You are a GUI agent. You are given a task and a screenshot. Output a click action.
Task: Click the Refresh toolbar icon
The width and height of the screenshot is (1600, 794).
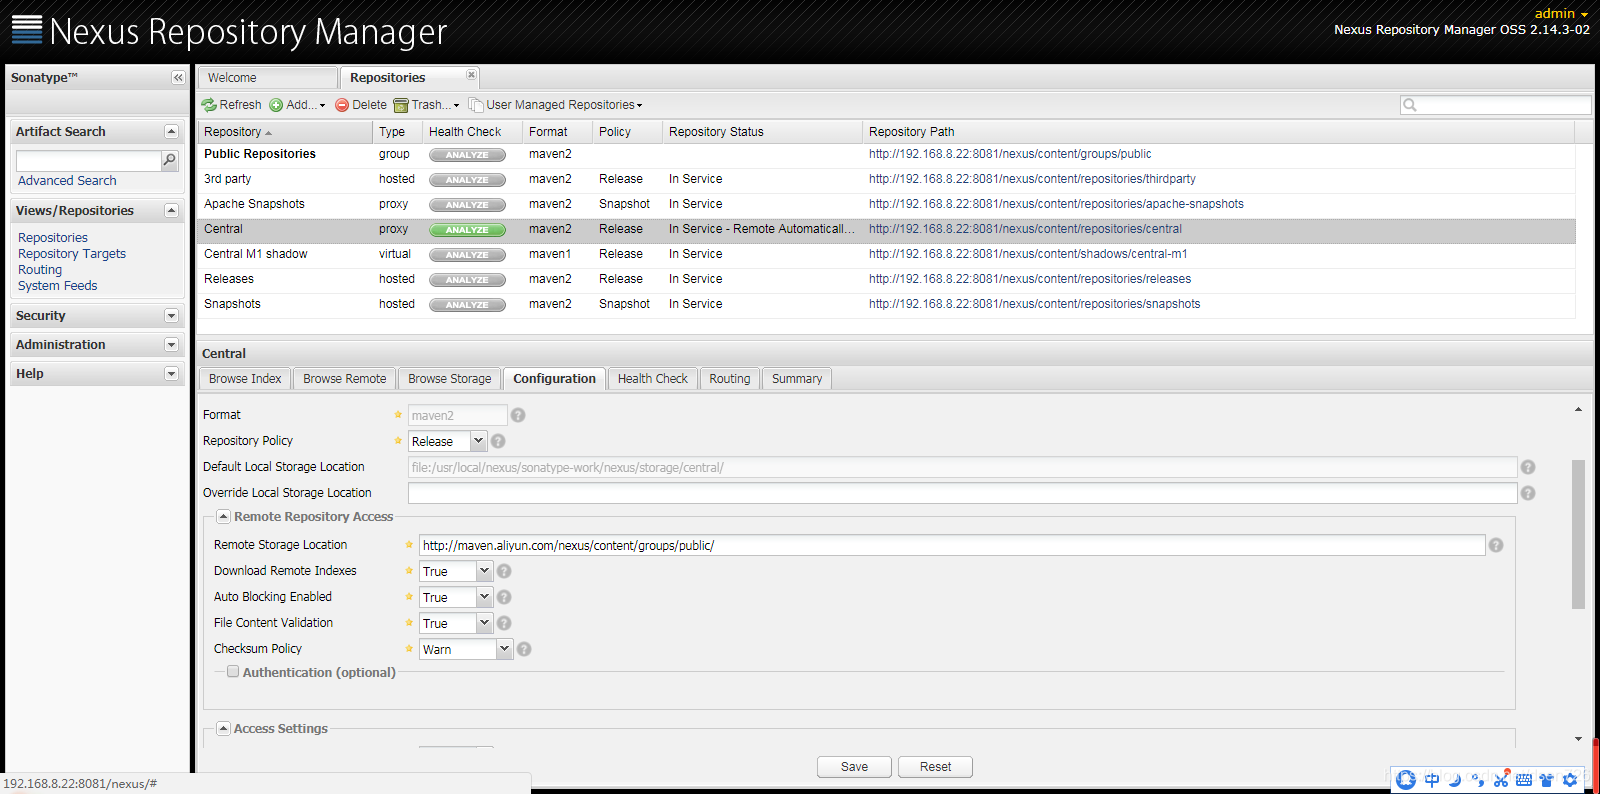click(209, 105)
